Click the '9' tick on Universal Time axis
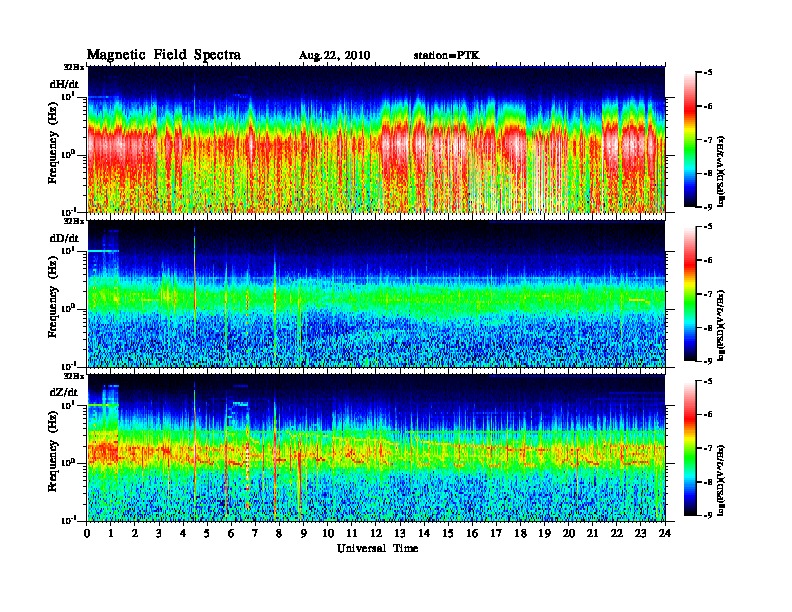 pyautogui.click(x=304, y=534)
